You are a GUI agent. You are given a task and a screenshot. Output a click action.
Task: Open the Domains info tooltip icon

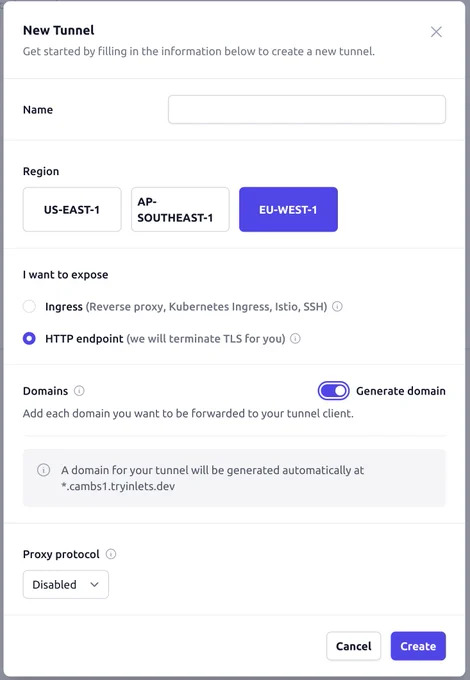[79, 391]
